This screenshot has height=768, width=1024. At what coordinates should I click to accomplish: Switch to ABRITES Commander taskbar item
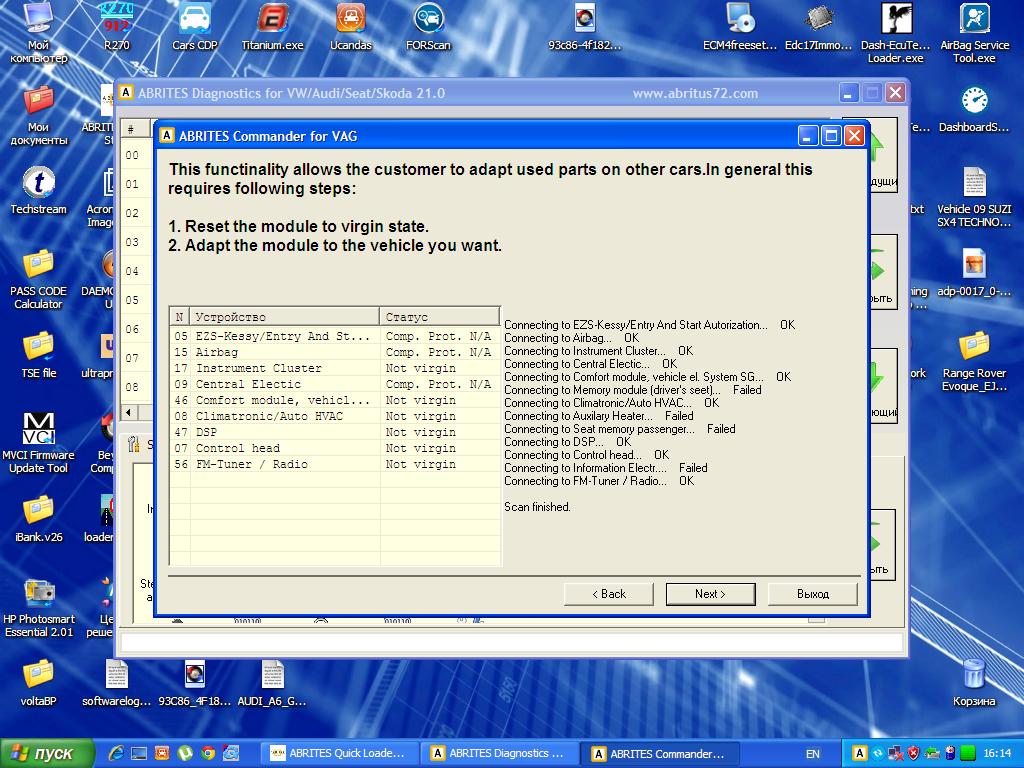click(x=660, y=754)
